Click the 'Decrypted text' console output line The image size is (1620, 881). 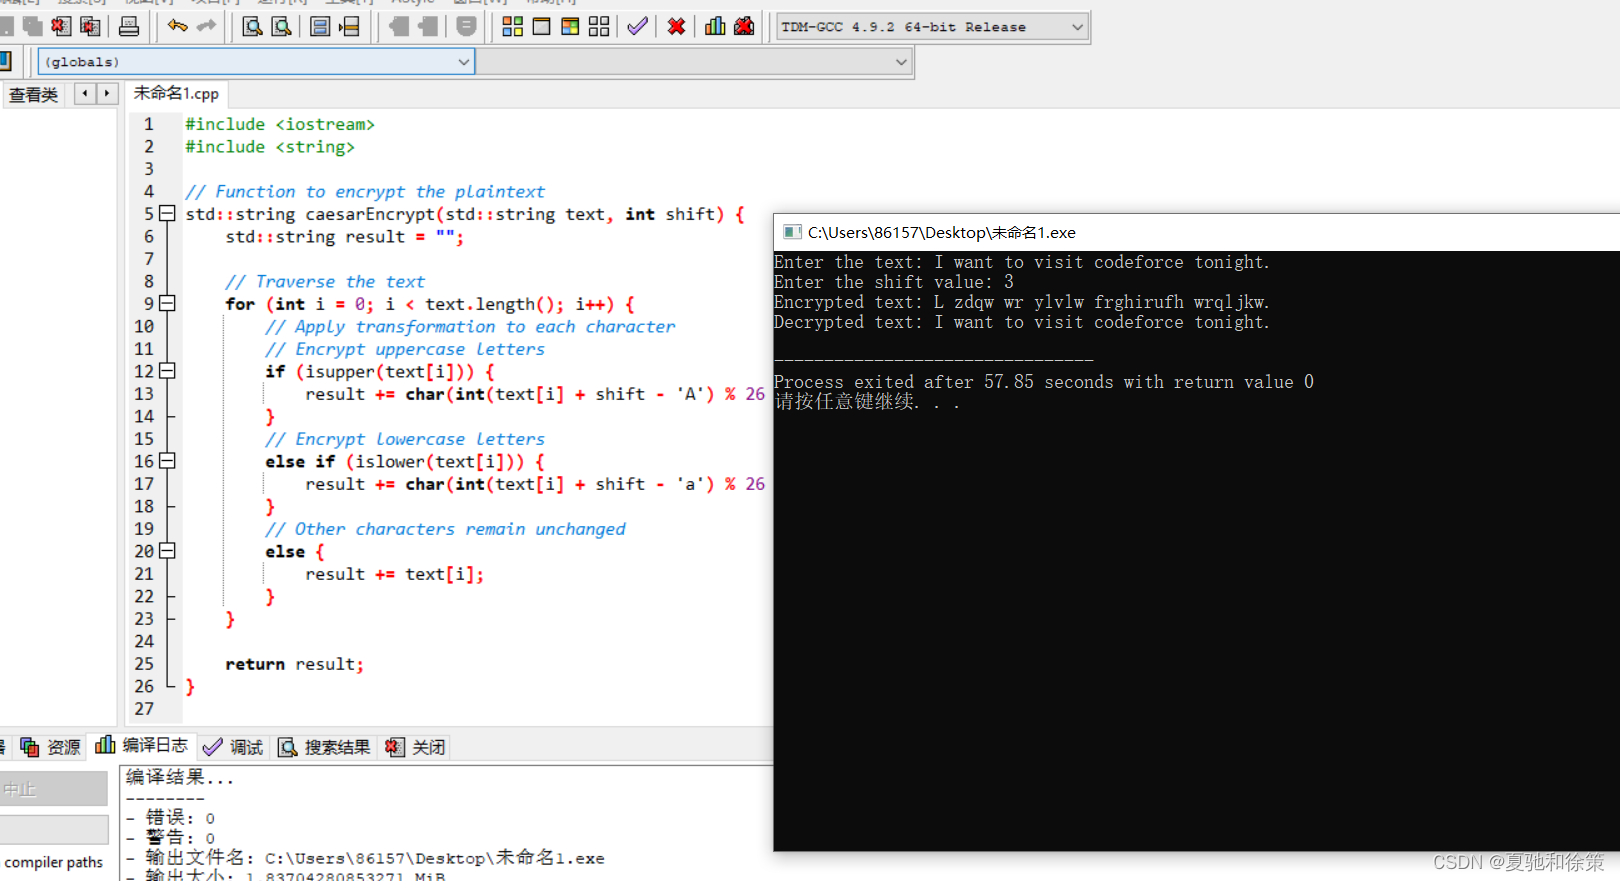[x=1022, y=322]
